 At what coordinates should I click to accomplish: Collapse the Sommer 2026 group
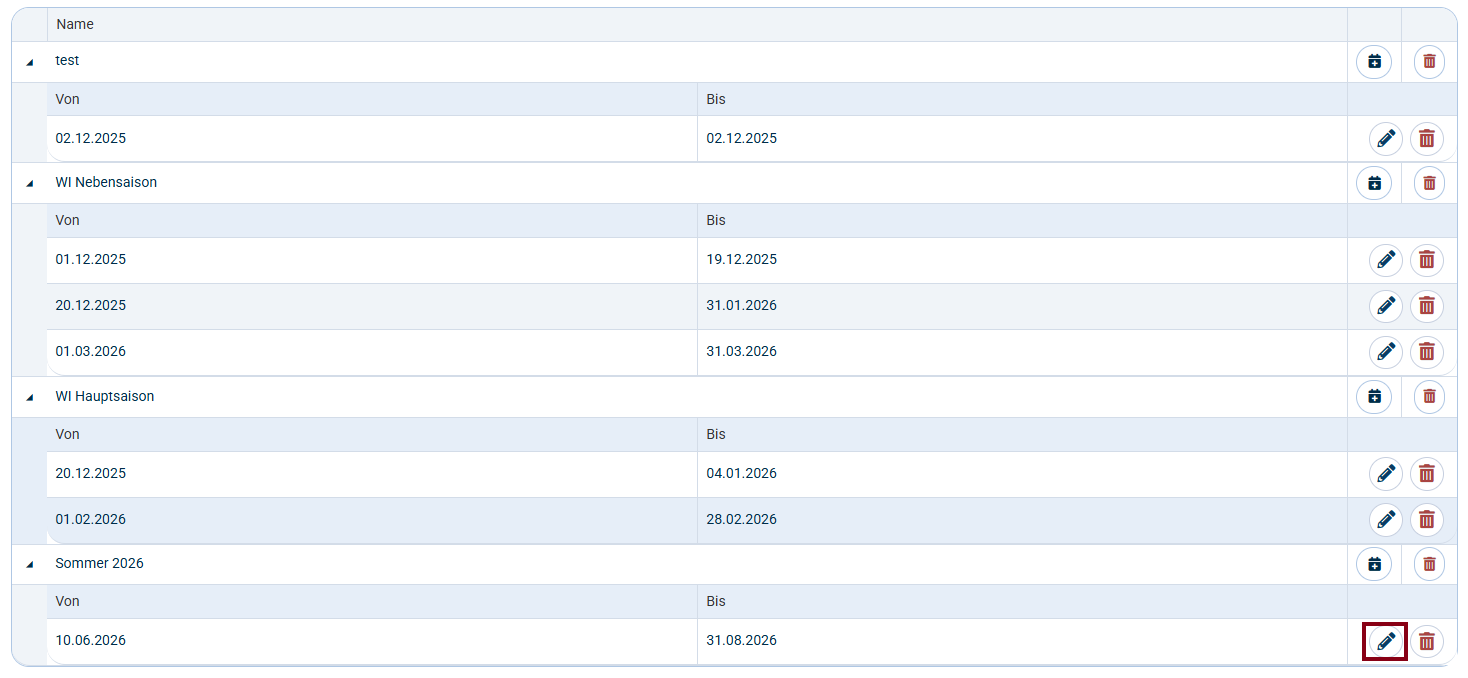tap(29, 564)
